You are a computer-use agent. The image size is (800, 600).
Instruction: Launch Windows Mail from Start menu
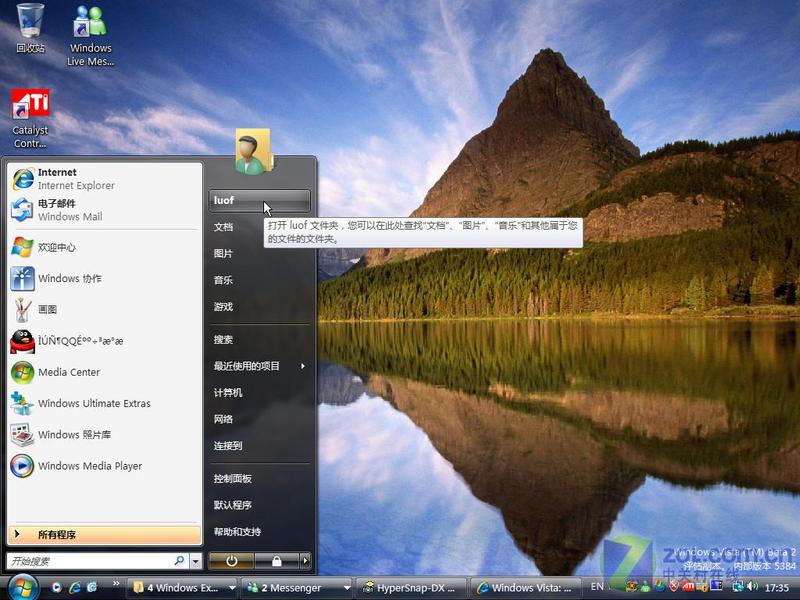tap(105, 210)
